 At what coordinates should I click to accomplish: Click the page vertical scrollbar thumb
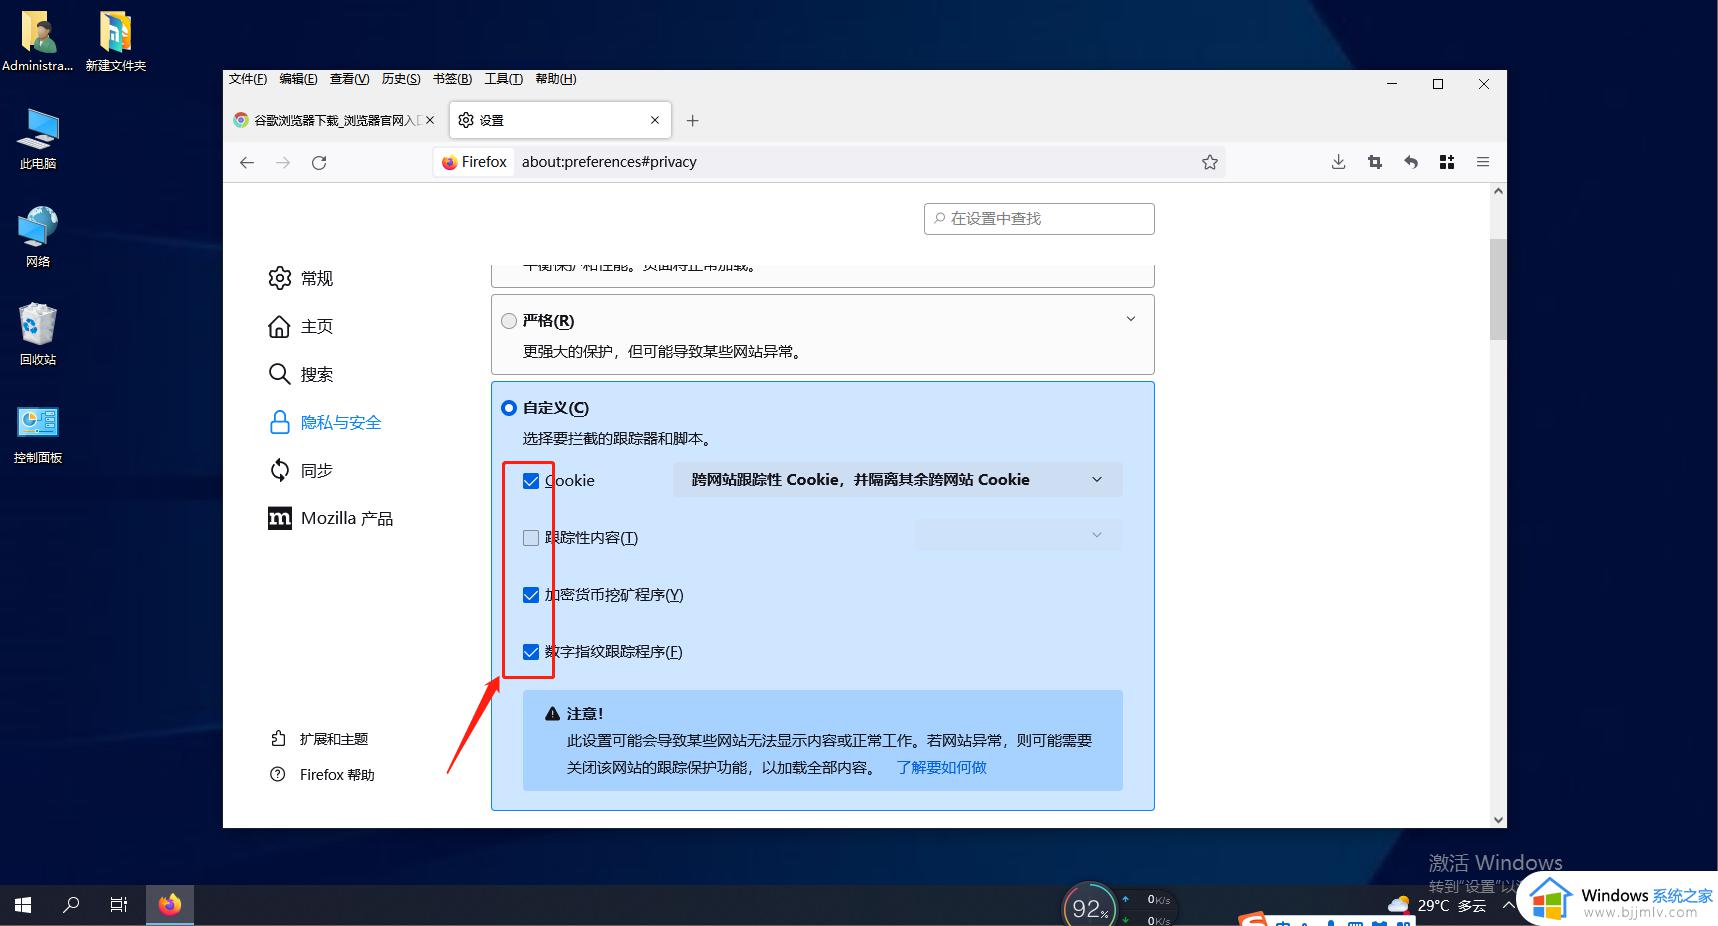[x=1498, y=289]
